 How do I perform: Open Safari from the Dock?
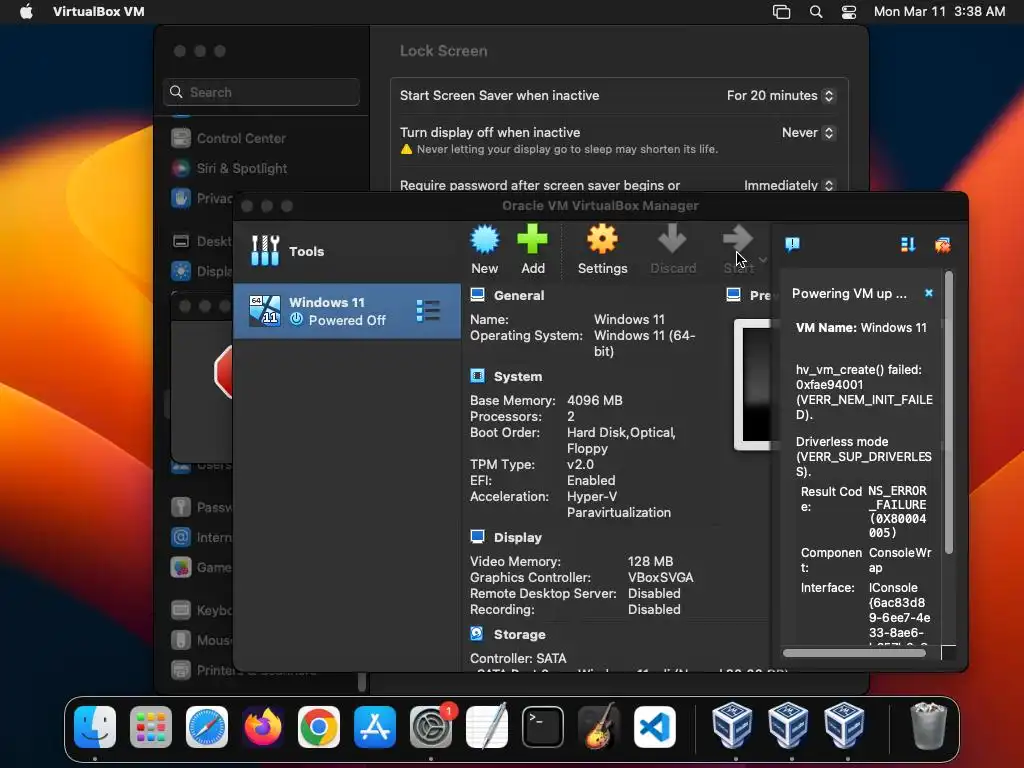[207, 727]
